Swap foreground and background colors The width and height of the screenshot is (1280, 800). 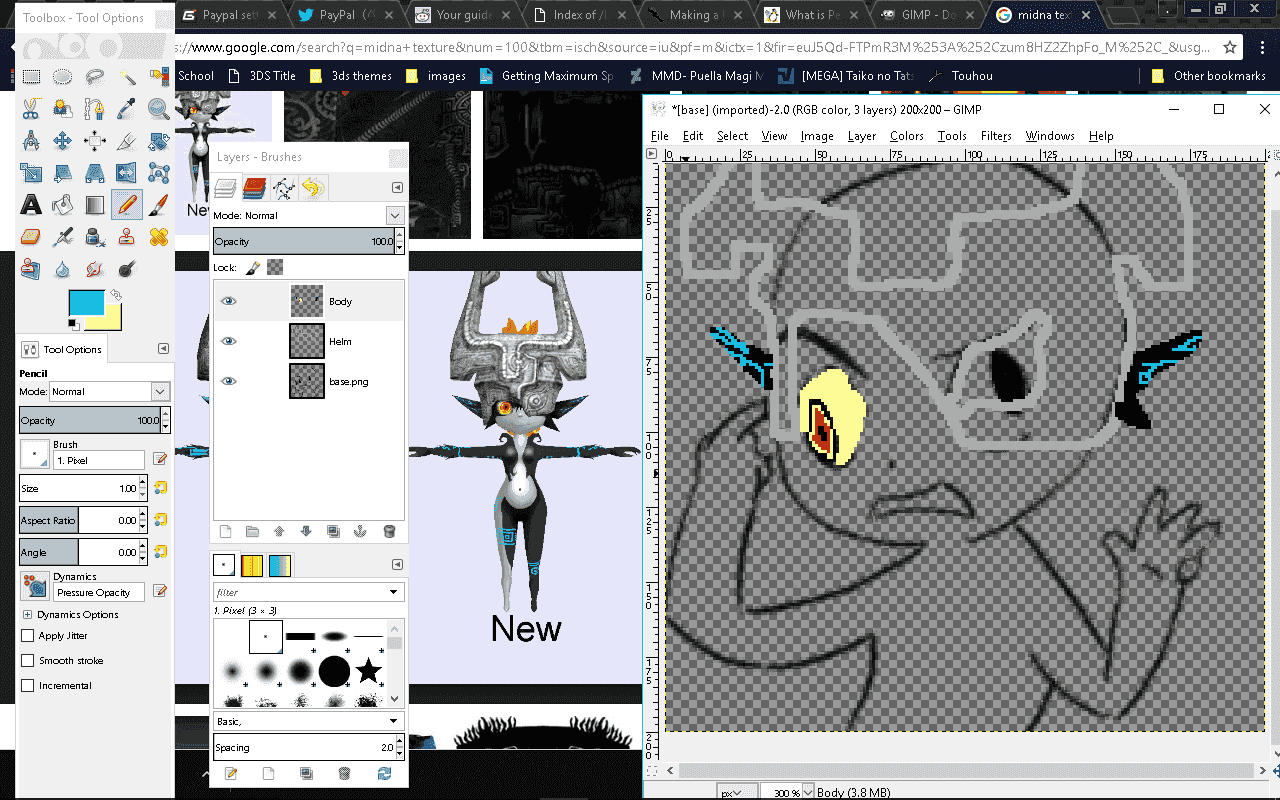click(116, 296)
